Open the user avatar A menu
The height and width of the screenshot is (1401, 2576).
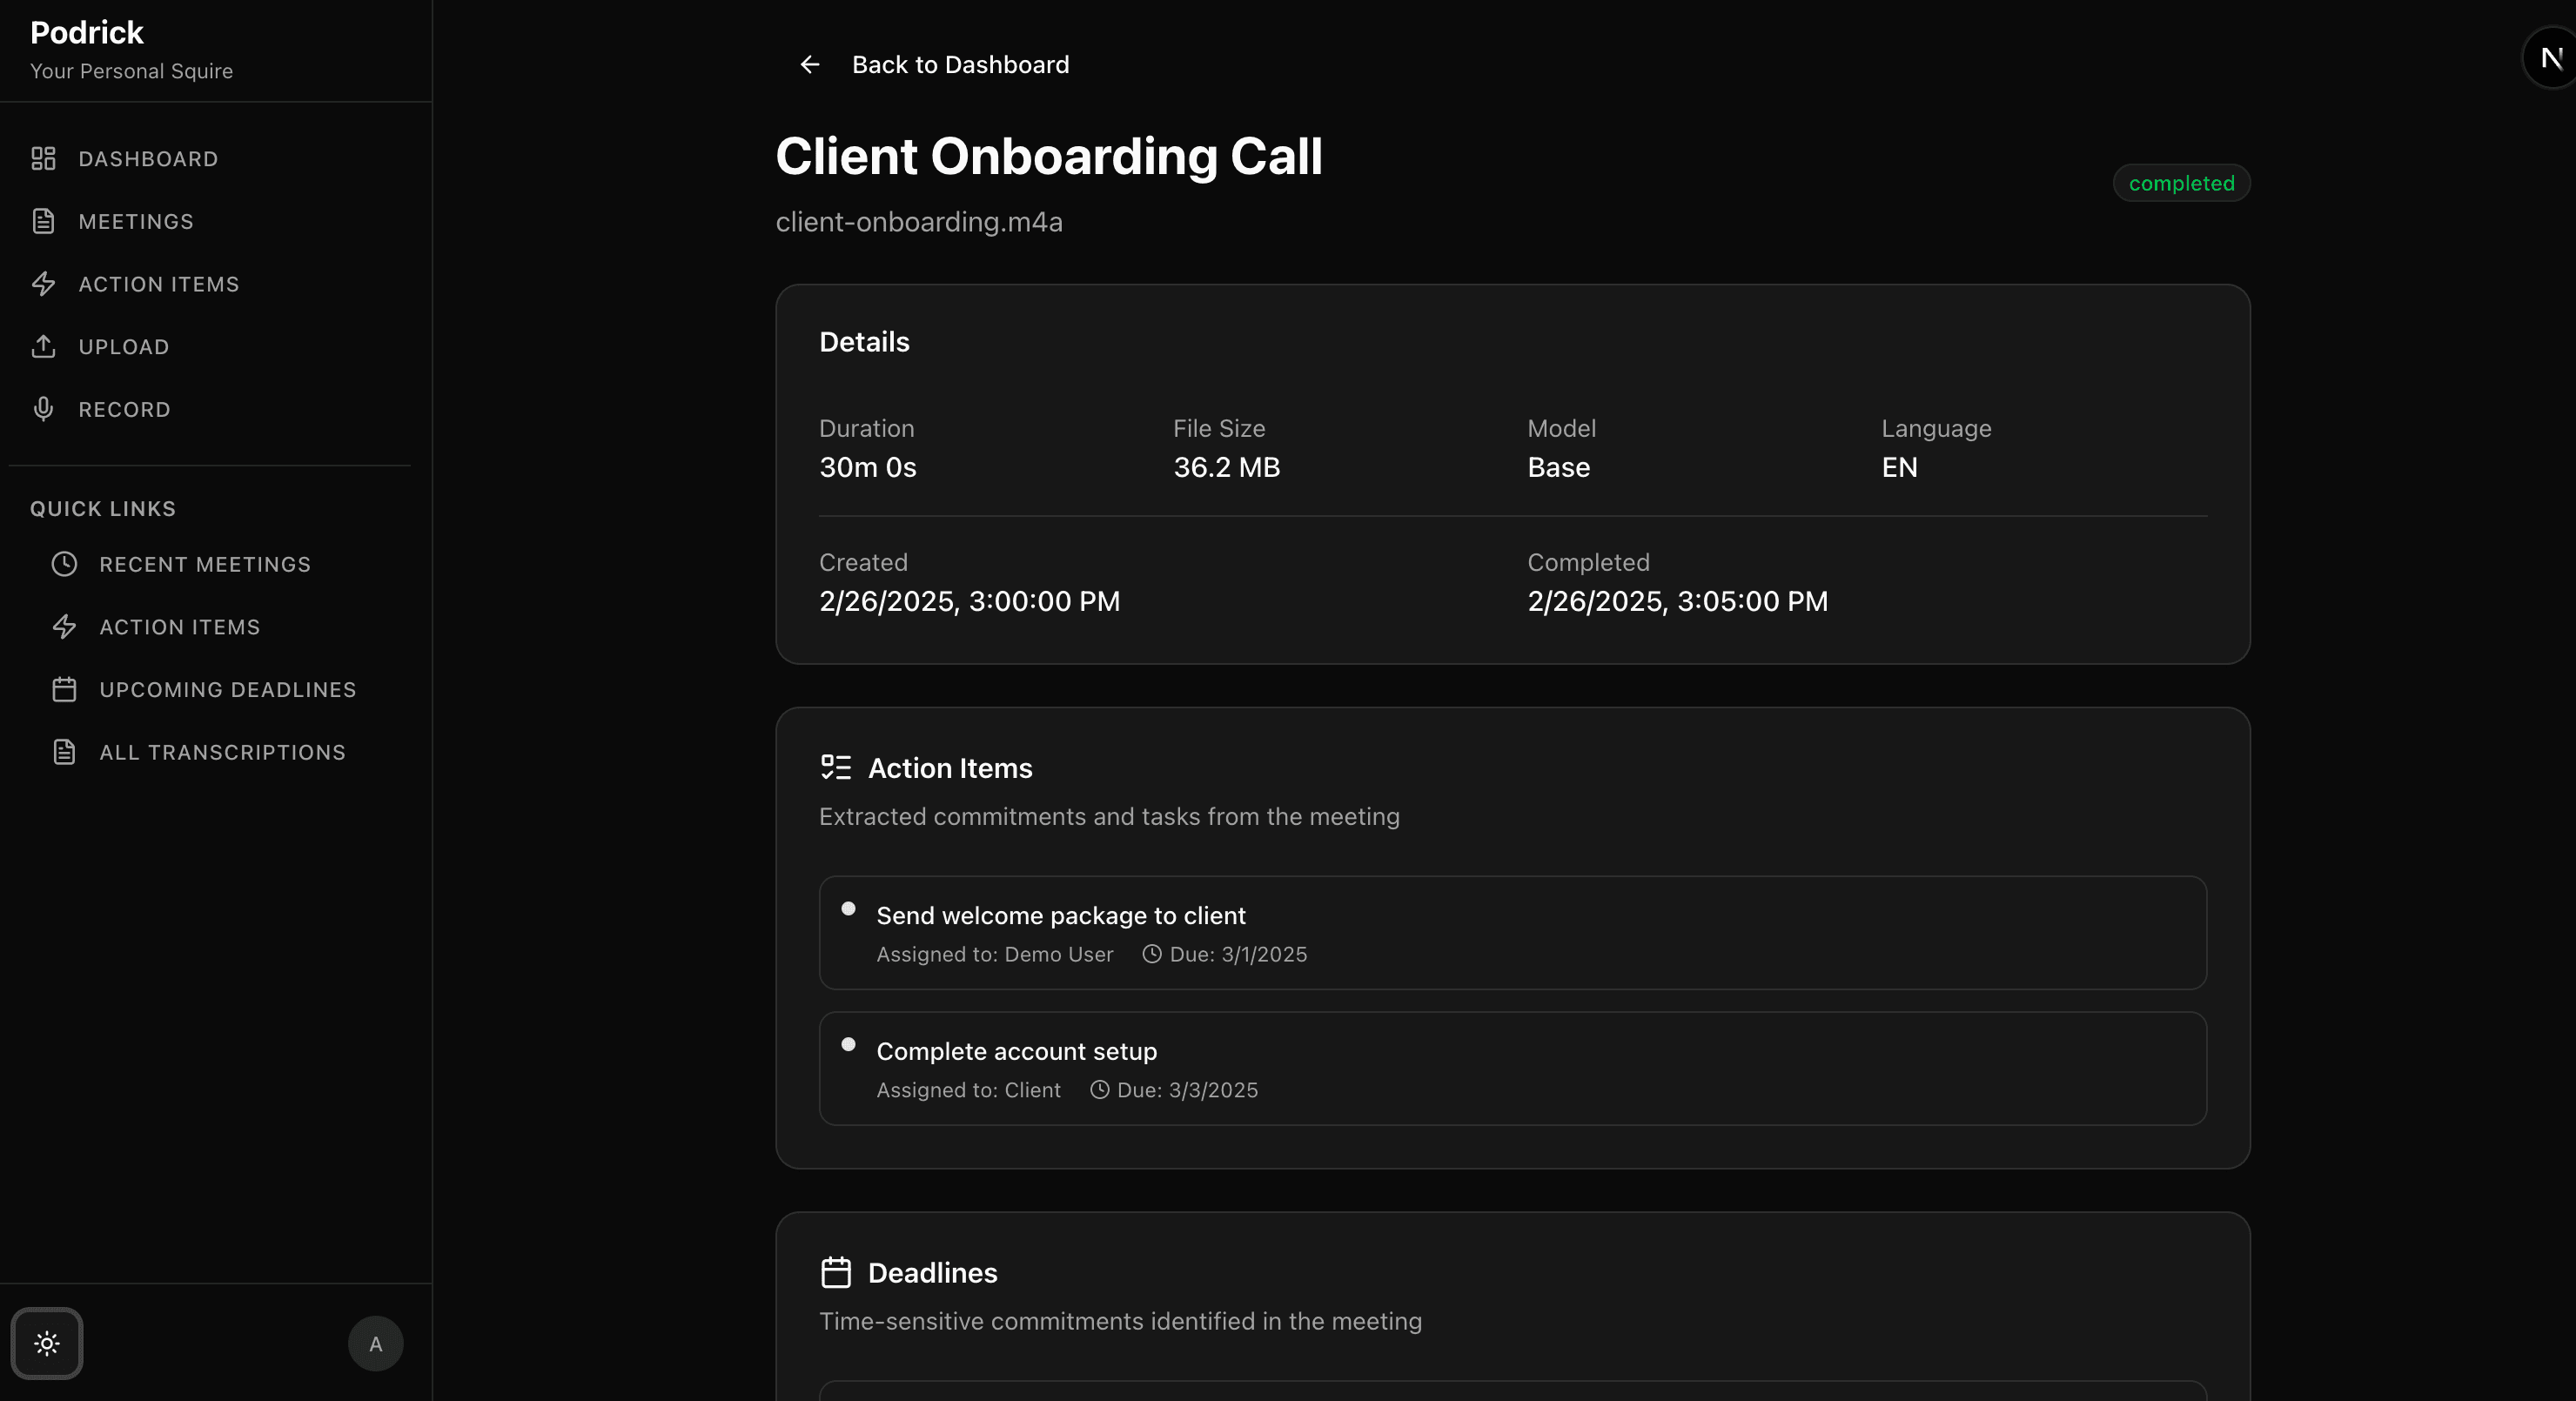[375, 1343]
